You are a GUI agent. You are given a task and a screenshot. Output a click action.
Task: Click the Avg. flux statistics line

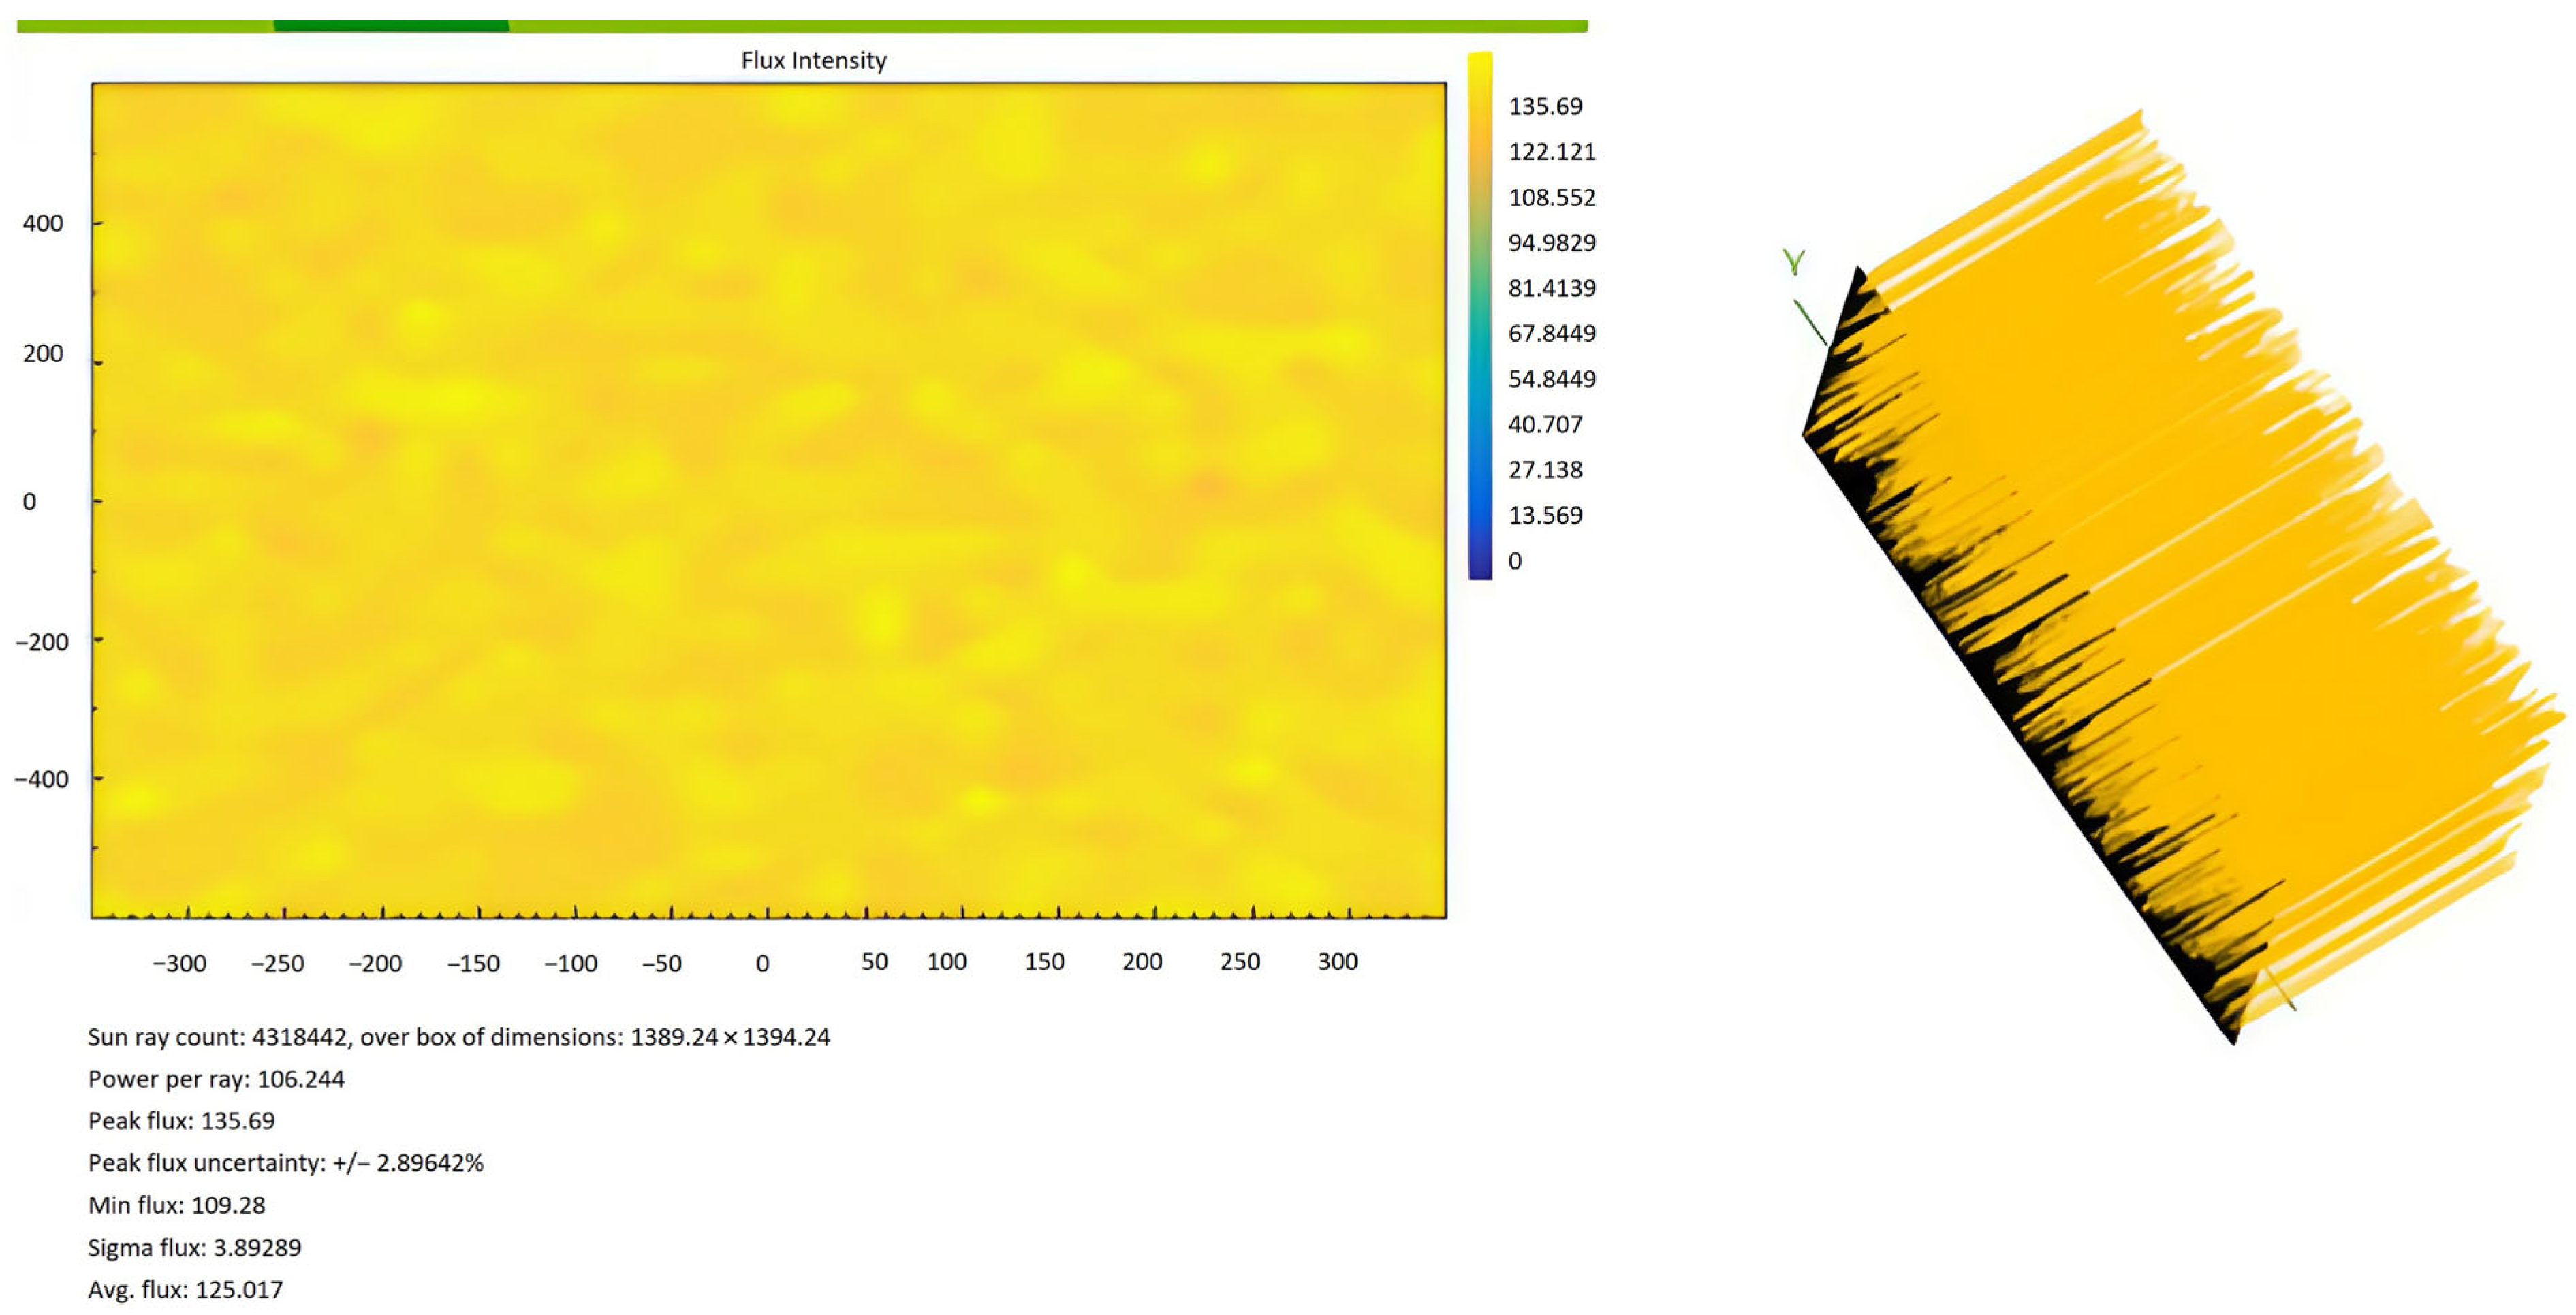[185, 1289]
